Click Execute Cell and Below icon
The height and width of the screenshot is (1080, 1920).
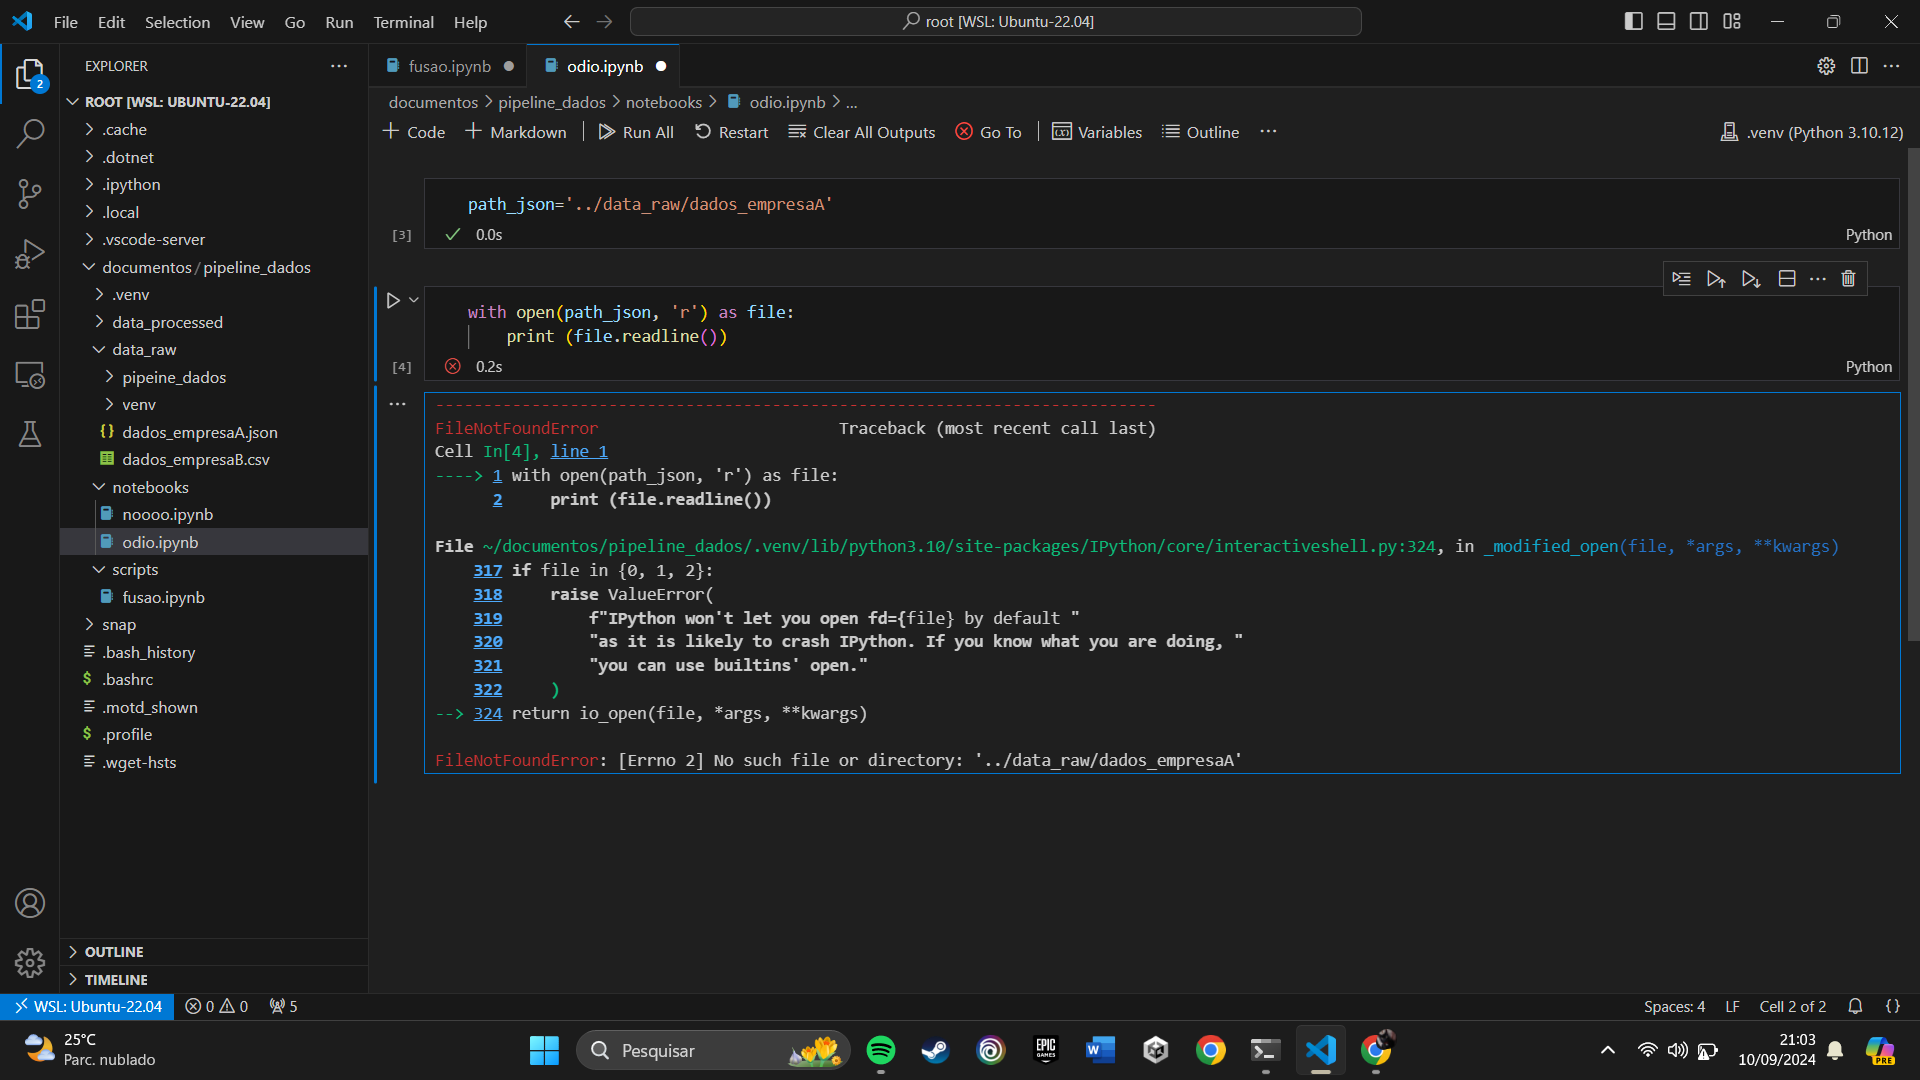pyautogui.click(x=1751, y=279)
